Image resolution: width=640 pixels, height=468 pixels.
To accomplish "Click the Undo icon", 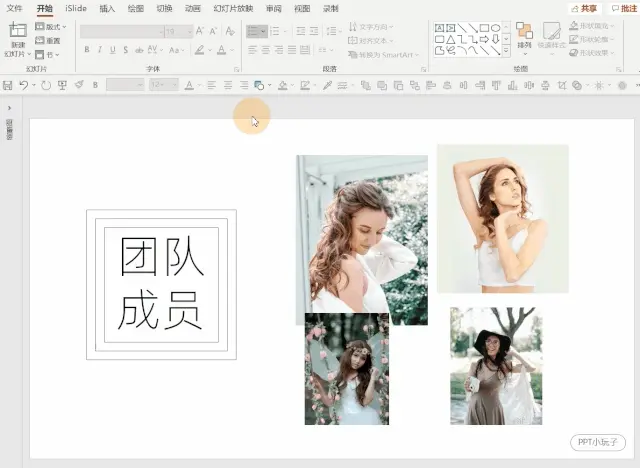I will [x=24, y=85].
